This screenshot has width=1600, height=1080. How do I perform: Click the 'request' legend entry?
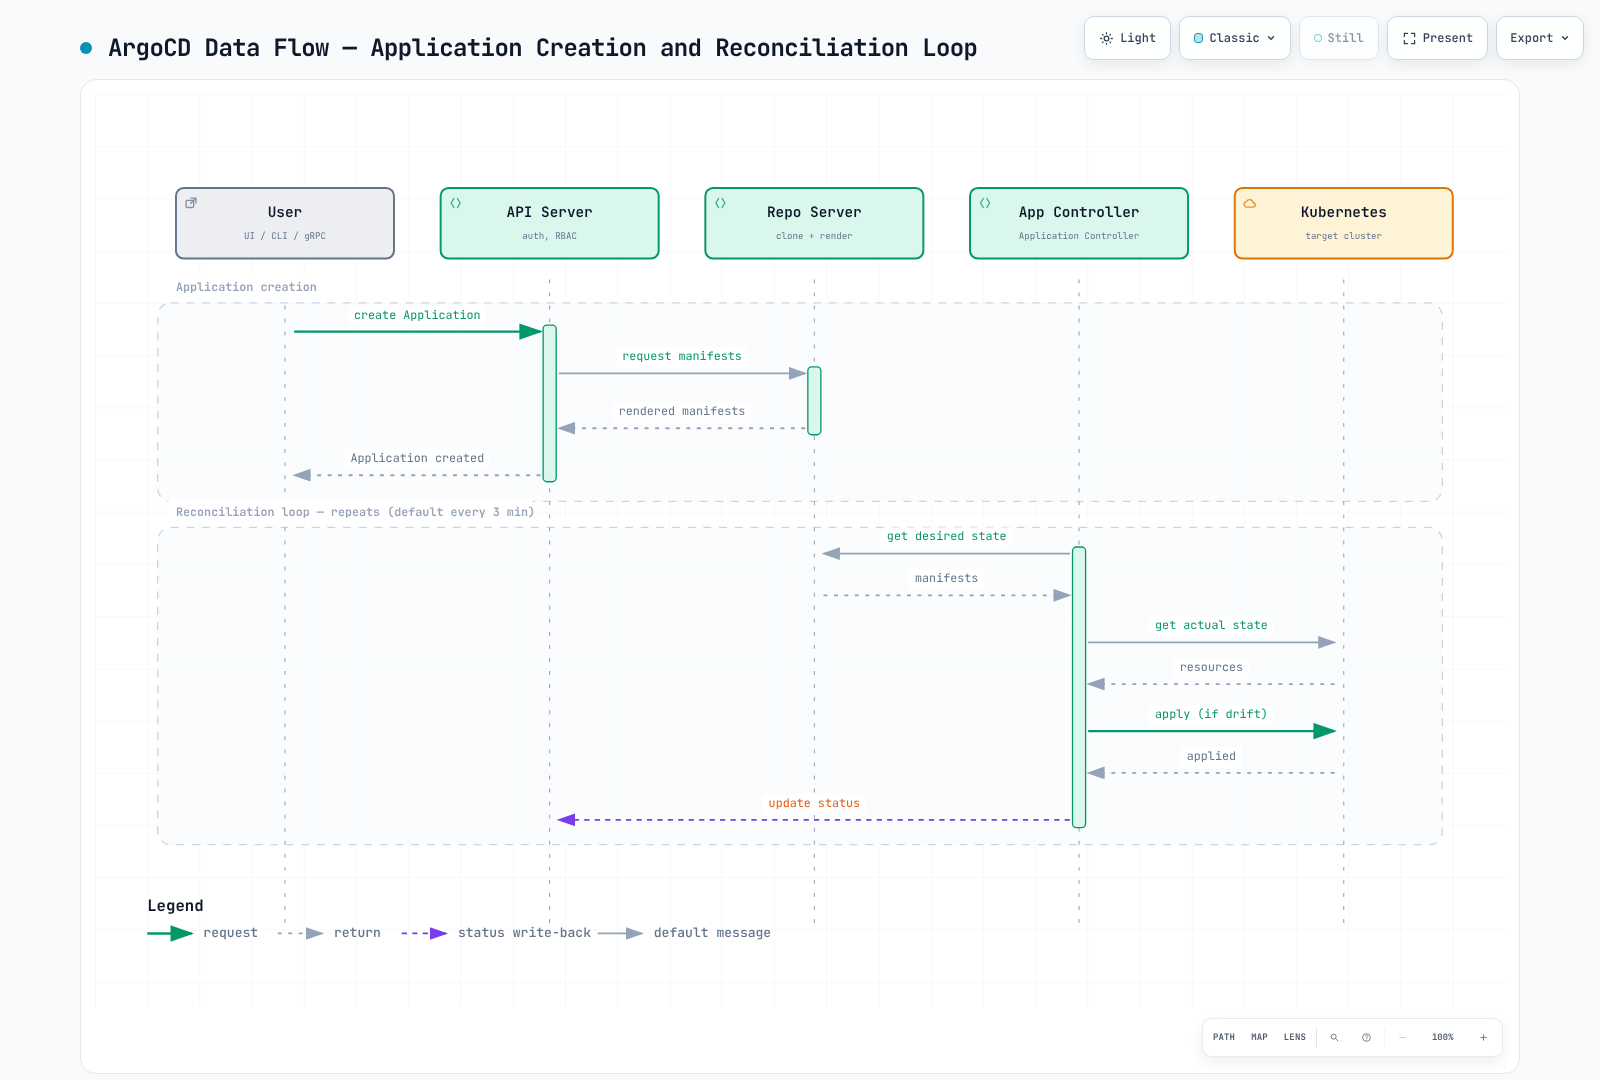[203, 933]
